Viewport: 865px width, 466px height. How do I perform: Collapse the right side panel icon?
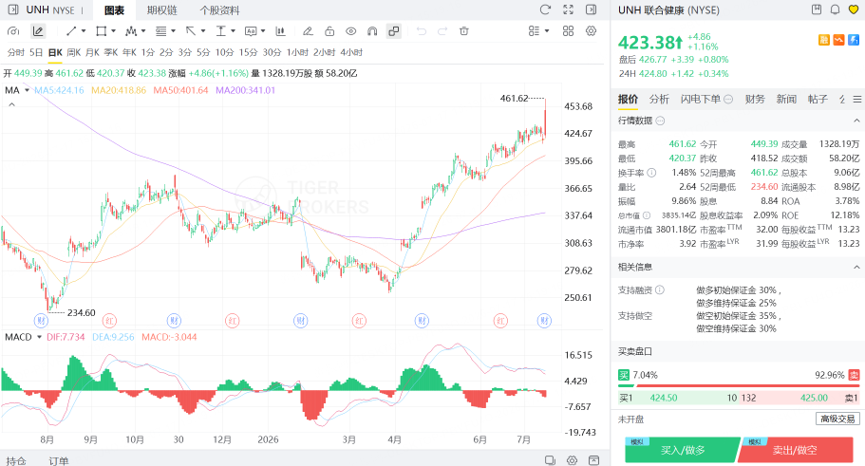tap(591, 10)
